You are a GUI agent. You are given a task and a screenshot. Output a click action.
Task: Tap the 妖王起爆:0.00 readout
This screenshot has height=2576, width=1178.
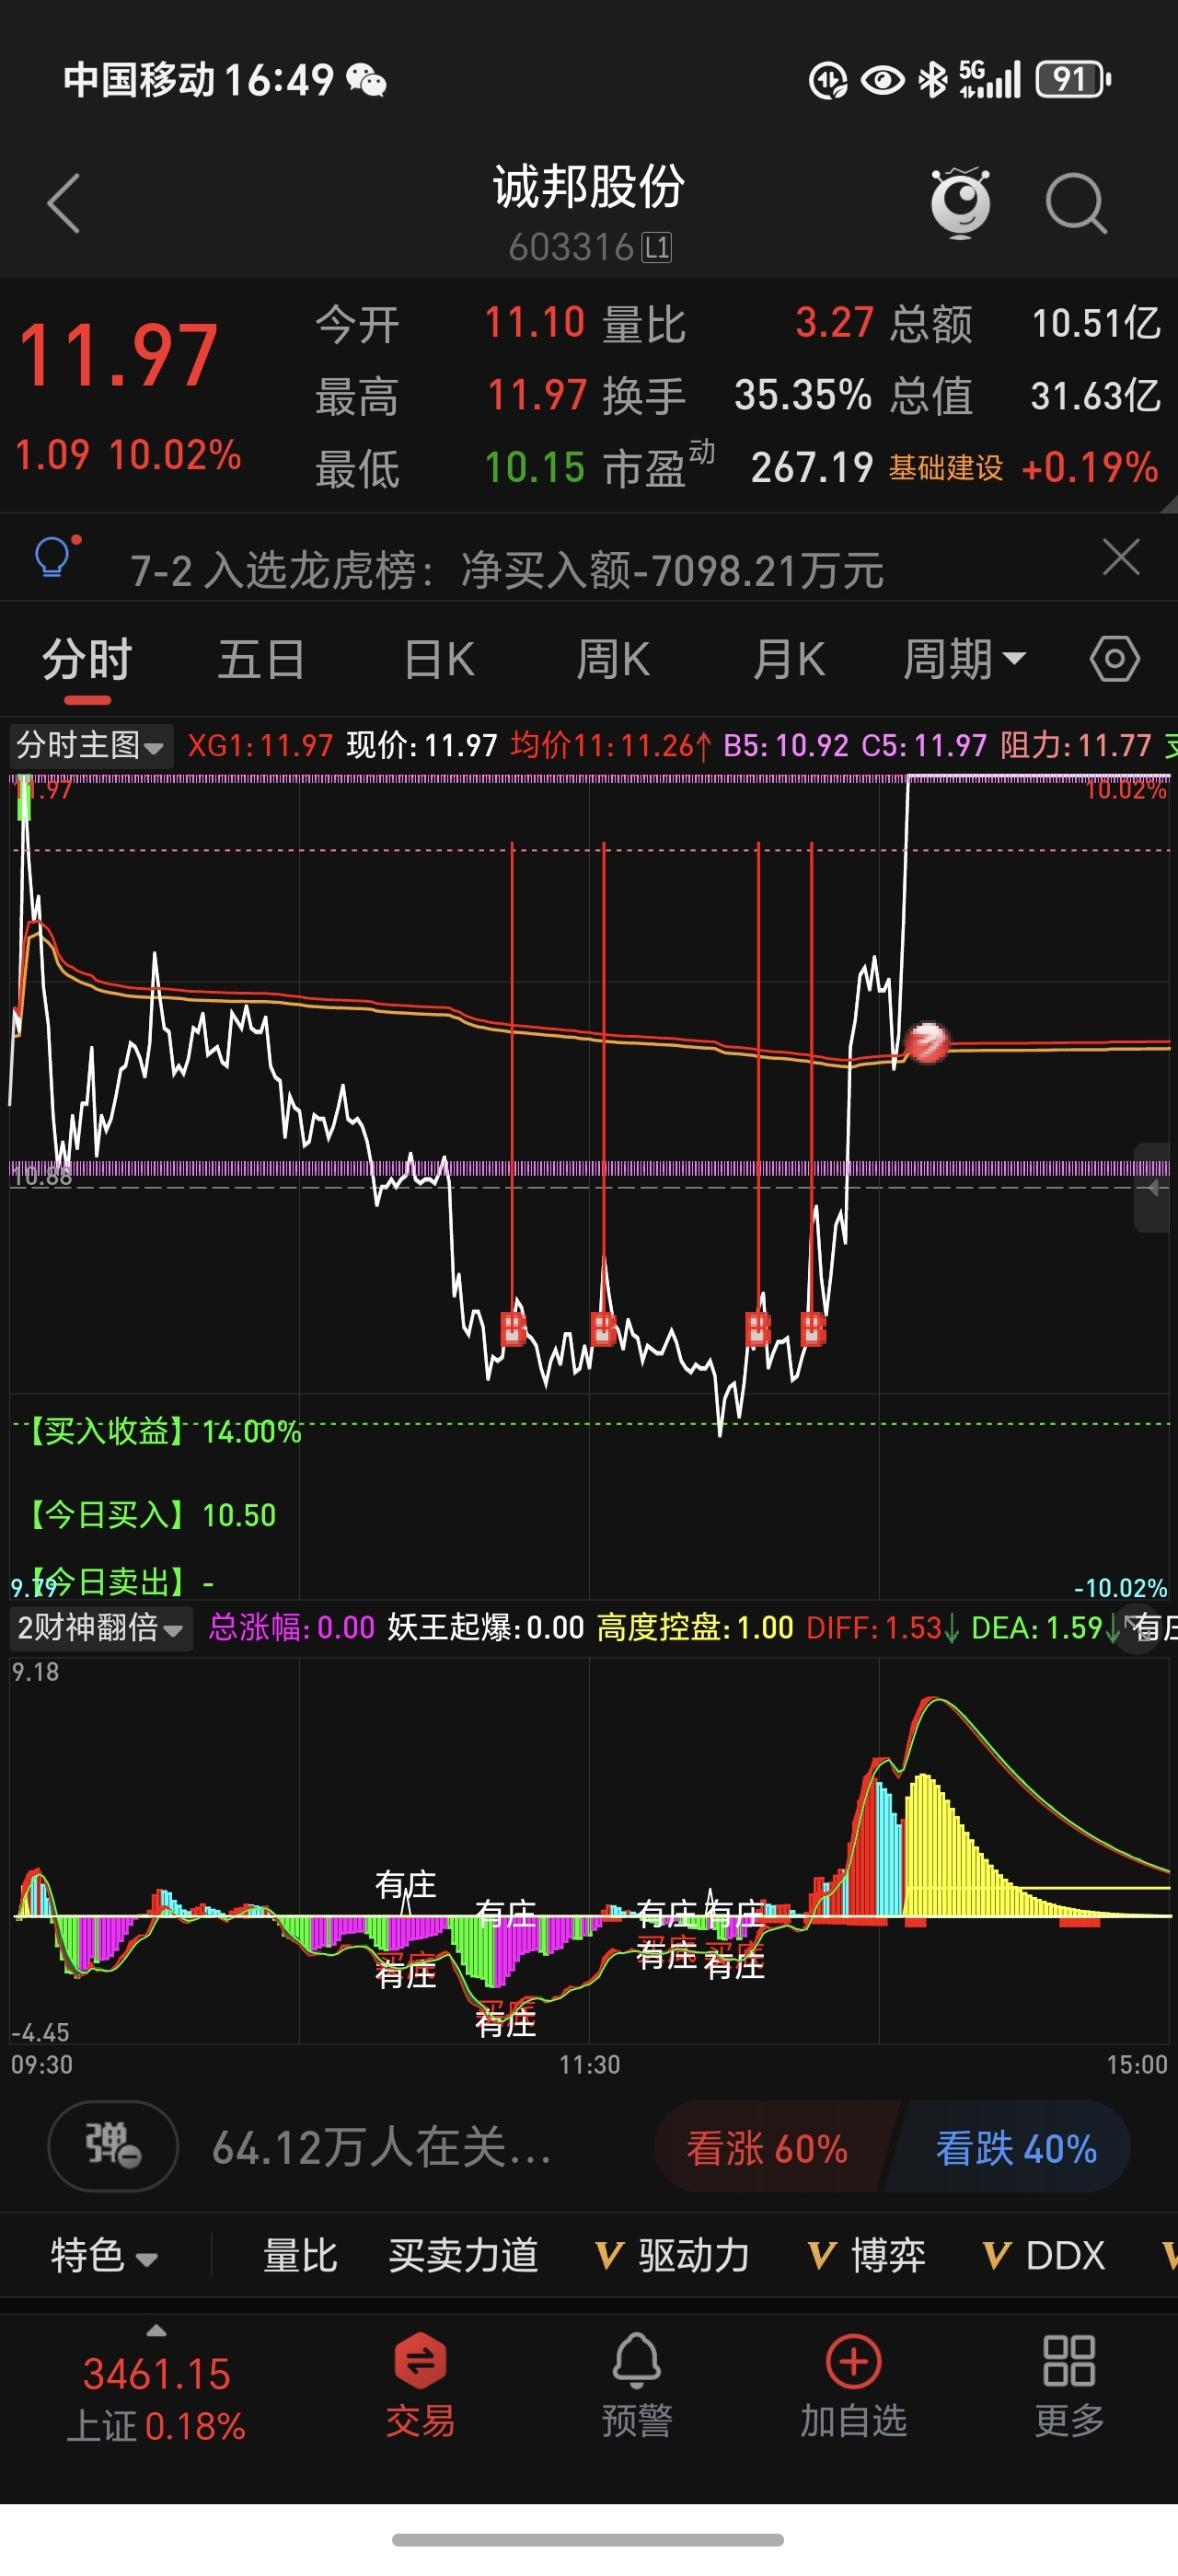(x=486, y=1628)
